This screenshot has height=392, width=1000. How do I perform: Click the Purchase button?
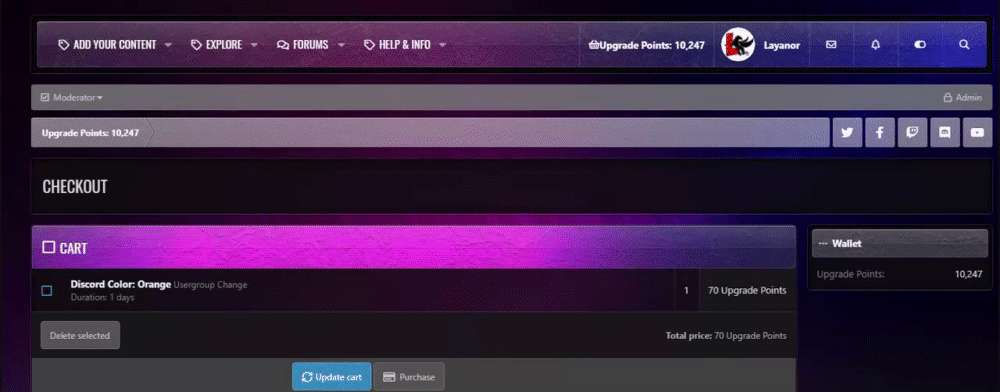click(409, 377)
